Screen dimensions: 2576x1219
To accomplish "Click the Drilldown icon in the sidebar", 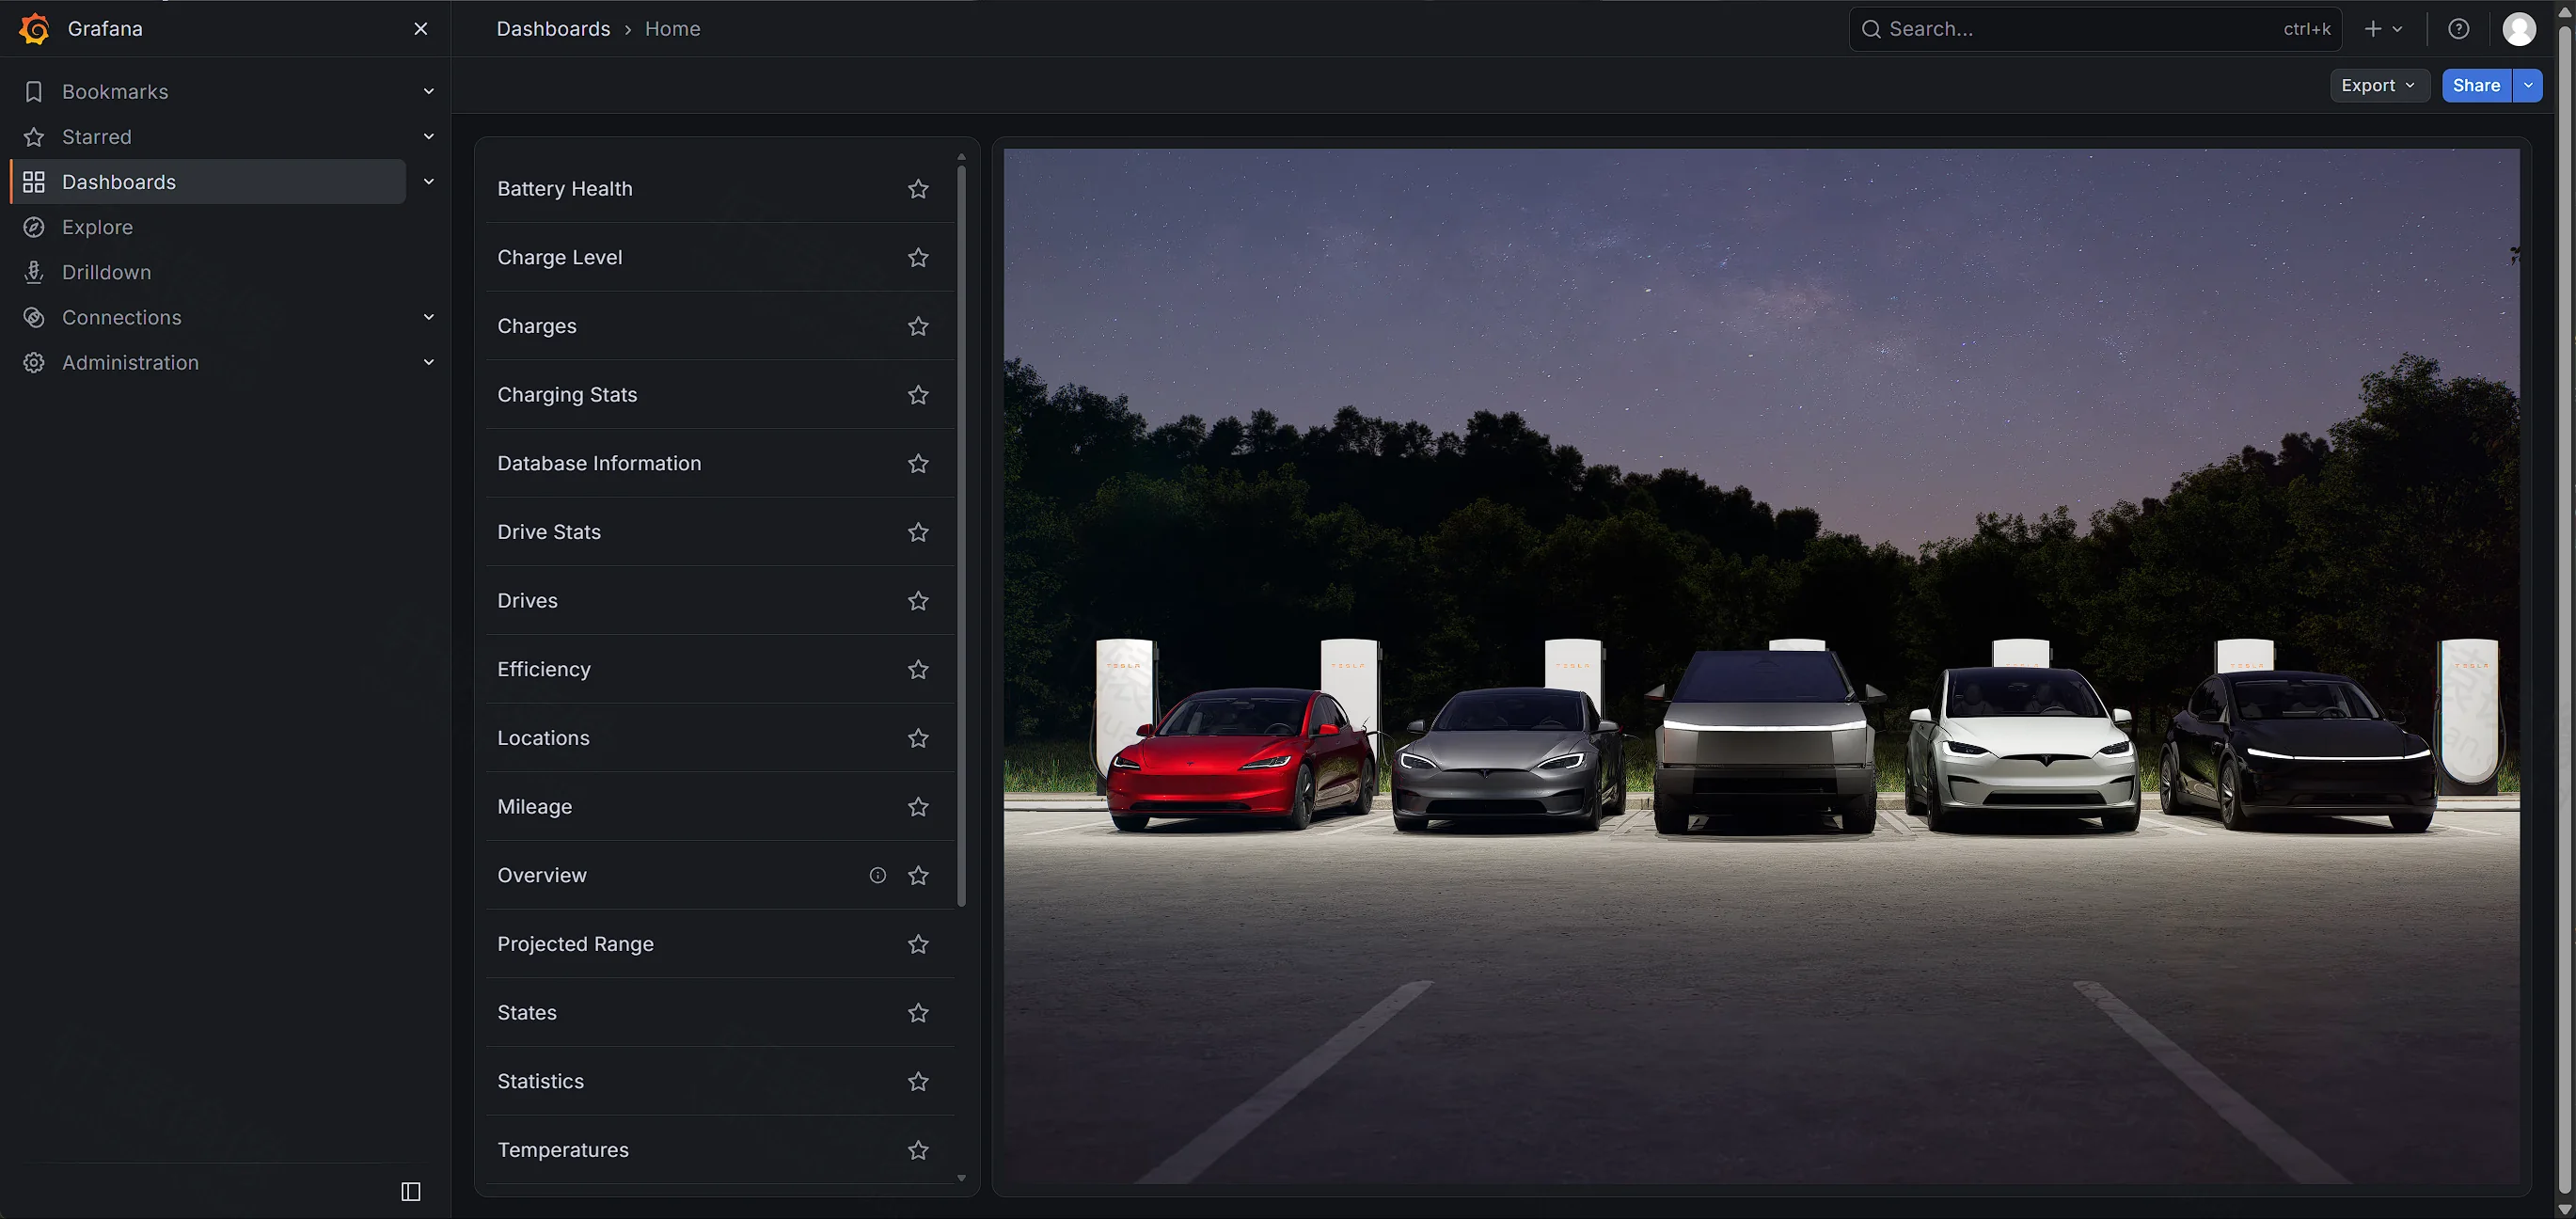I will (x=34, y=272).
